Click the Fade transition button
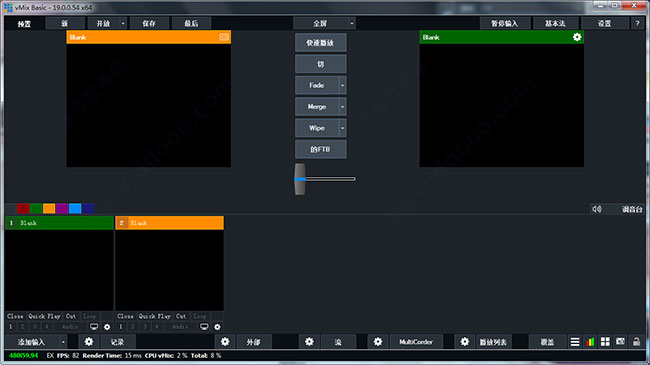The height and width of the screenshot is (365, 650). pyautogui.click(x=317, y=85)
